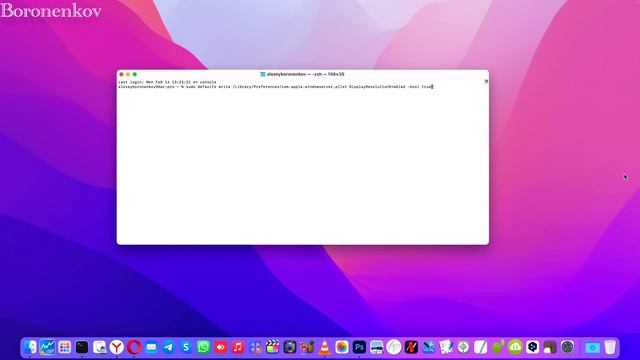Open the Preview app in dock
The width and height of the screenshot is (640, 360).
coord(100,347)
